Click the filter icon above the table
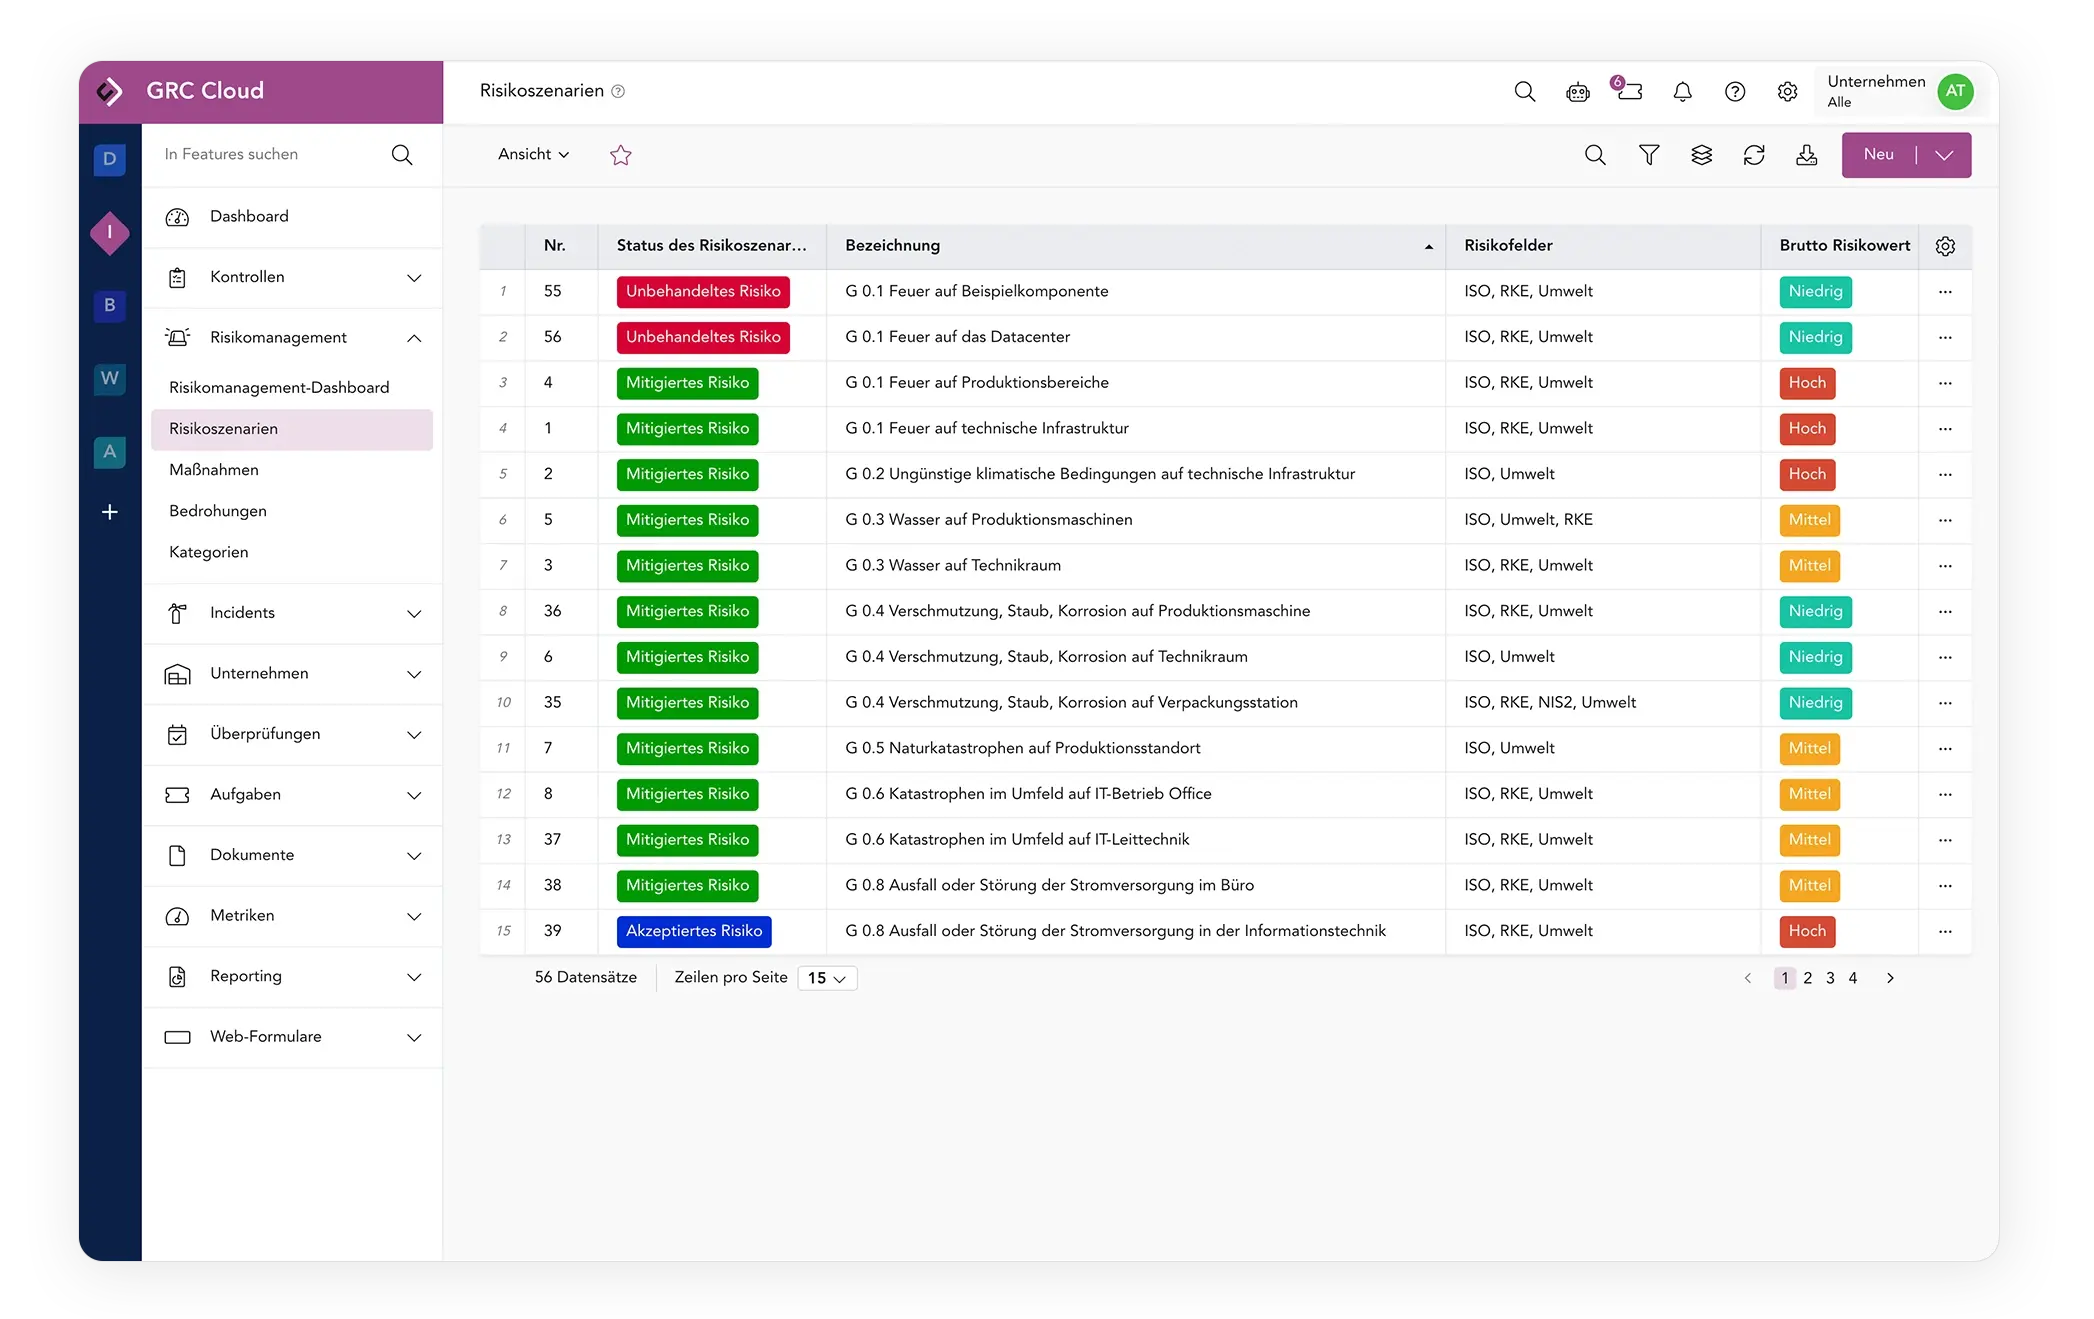Image resolution: width=2094 pixels, height=1319 pixels. coord(1649,155)
